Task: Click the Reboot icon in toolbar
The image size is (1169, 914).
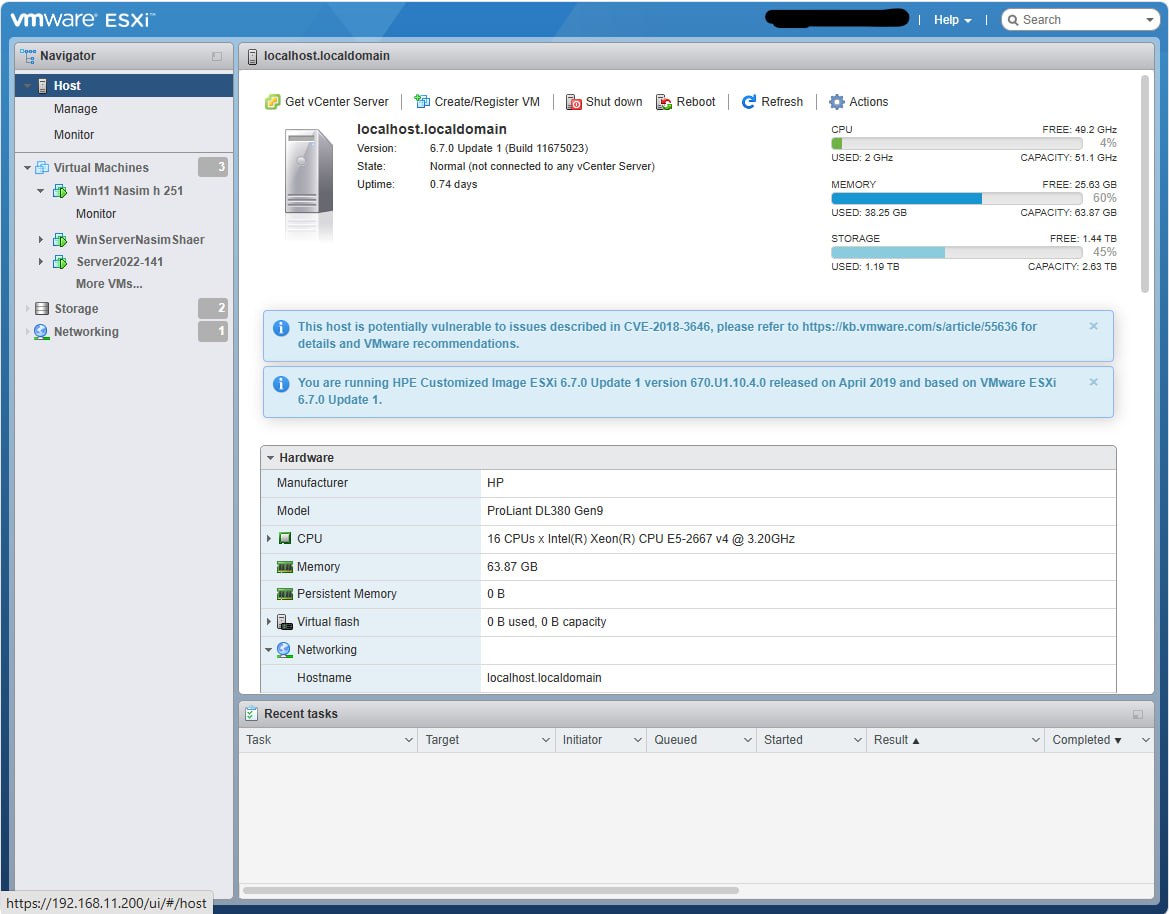Action: (664, 102)
